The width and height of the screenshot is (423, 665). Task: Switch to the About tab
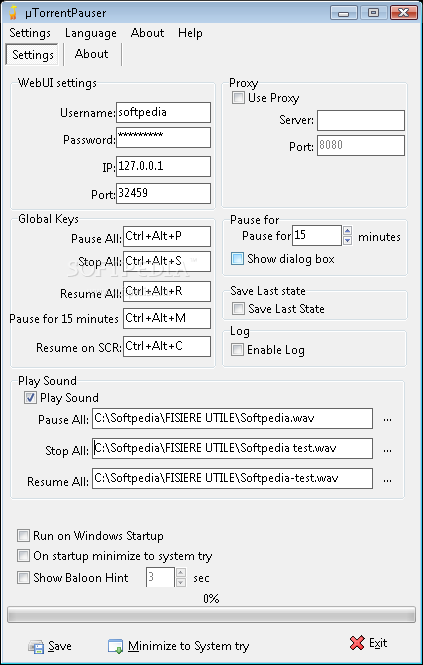coord(92,54)
